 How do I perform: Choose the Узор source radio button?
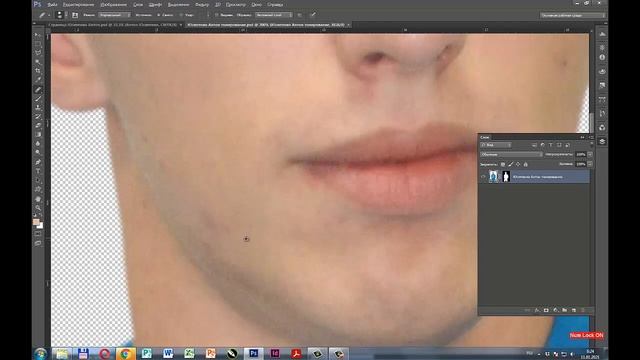point(181,15)
